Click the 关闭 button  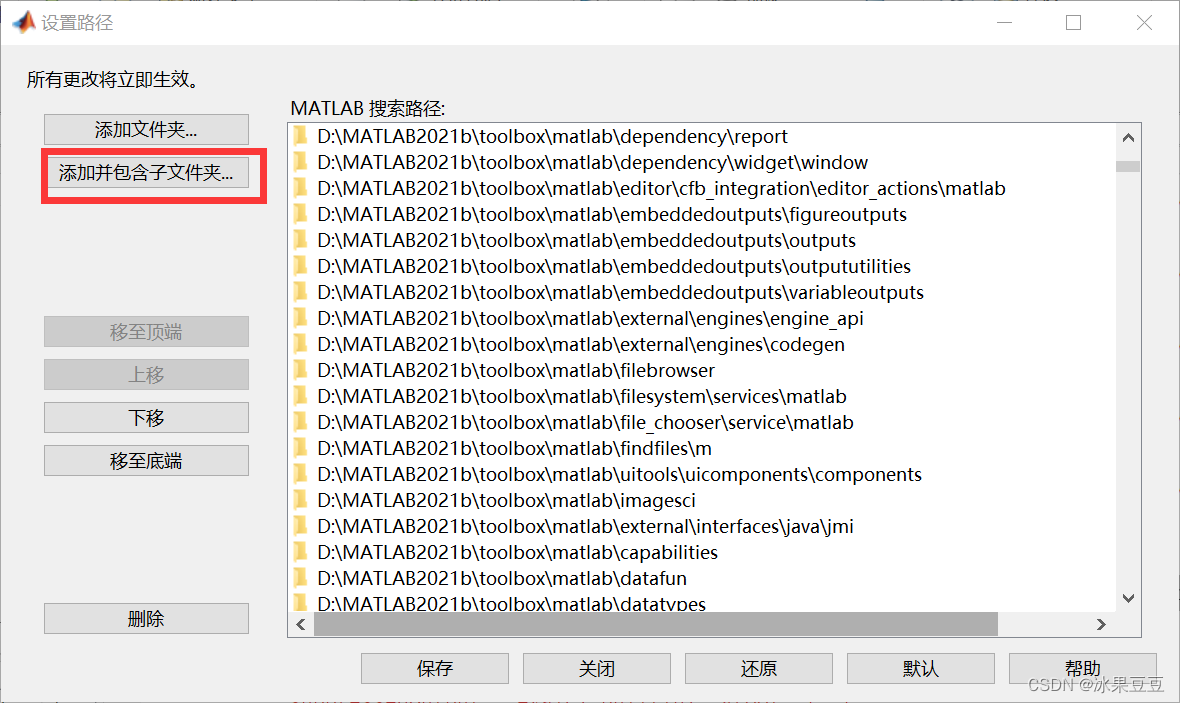pyautogui.click(x=597, y=668)
